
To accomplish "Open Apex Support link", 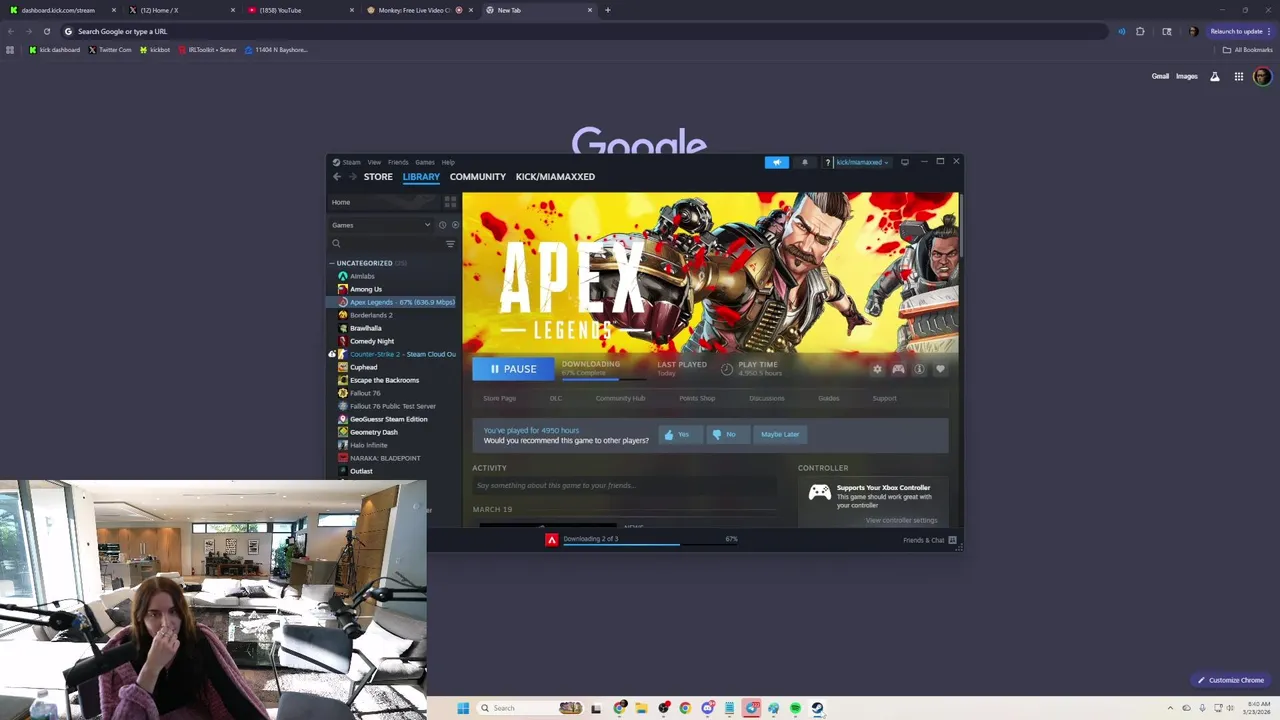I will 884,398.
